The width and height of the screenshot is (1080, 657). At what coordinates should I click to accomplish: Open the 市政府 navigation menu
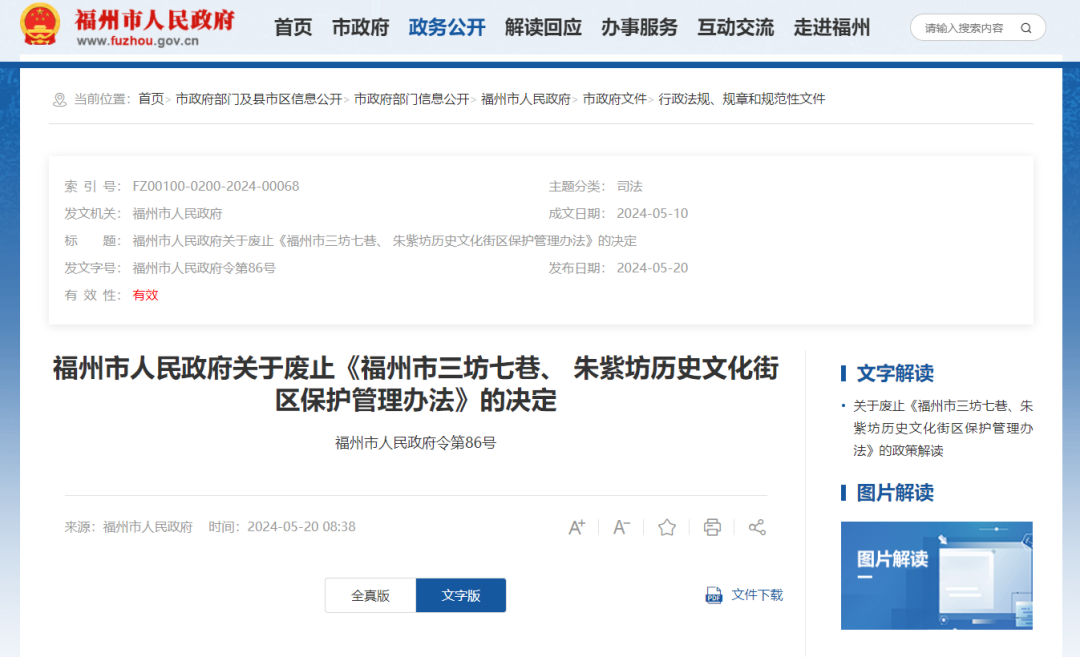pos(360,28)
